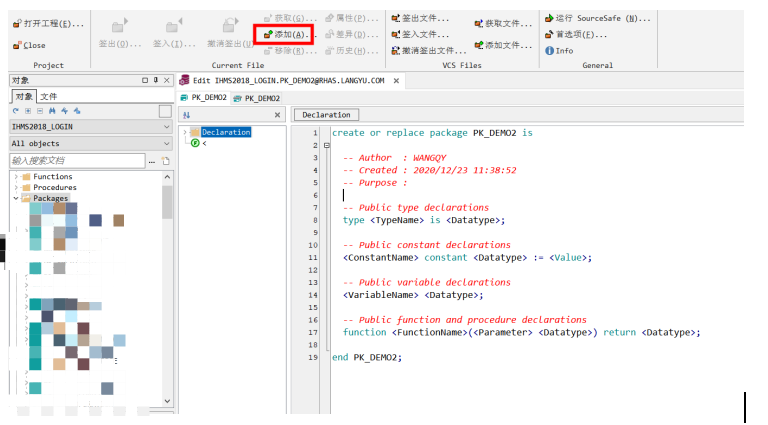Click 属性(P) properties item
The image size is (768, 425).
click(352, 18)
